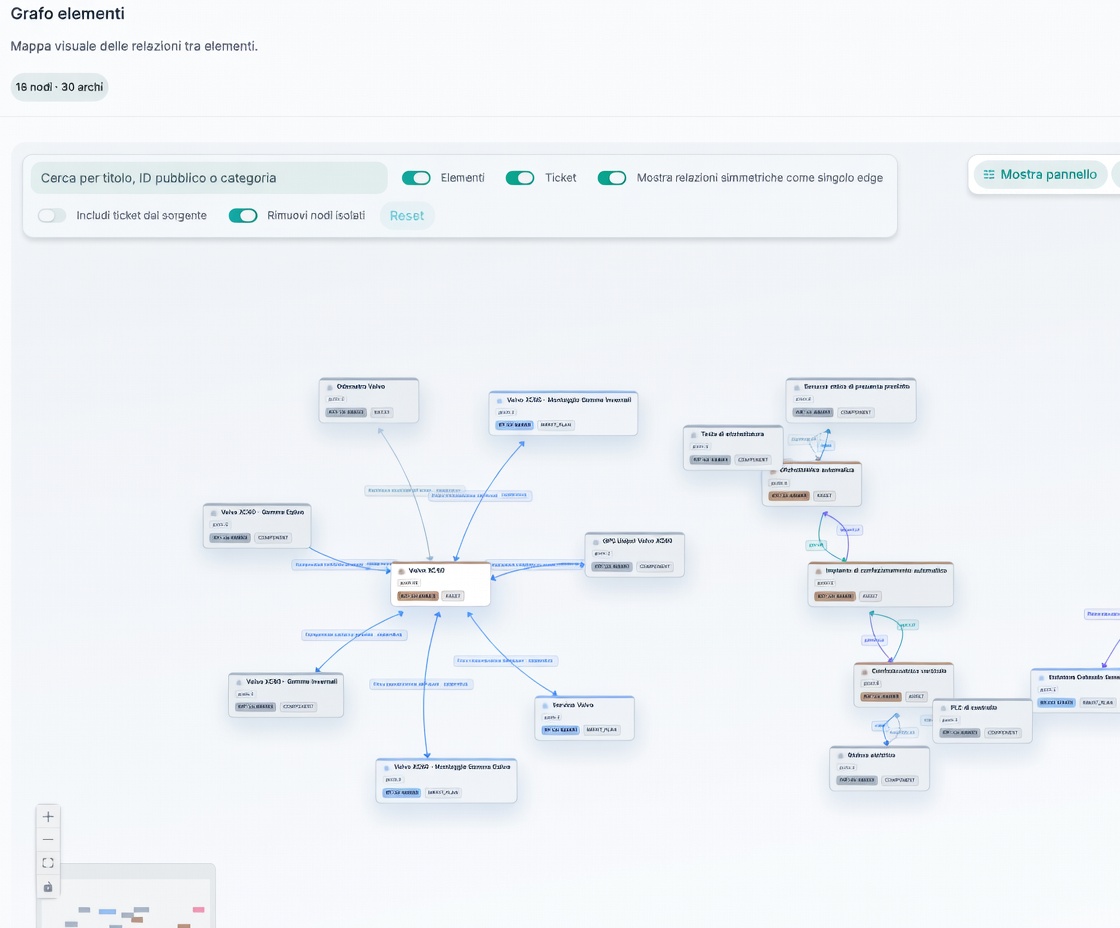1120x928 pixels.
Task: Click COMPONENT badge on PLC di controllo node
Action: (1003, 732)
